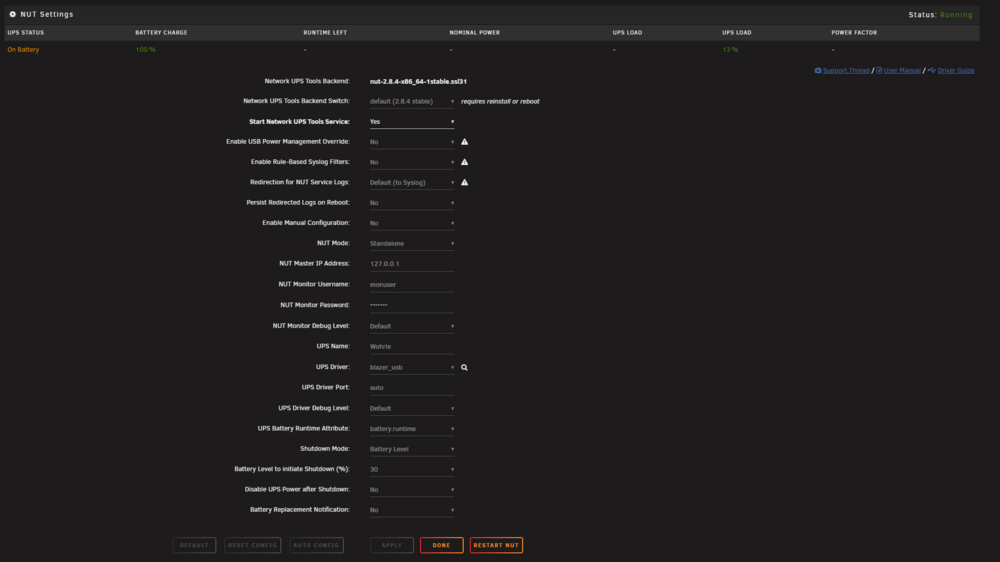The height and width of the screenshot is (562, 1000).
Task: Click the NUT Master IP Address field
Action: pos(412,263)
